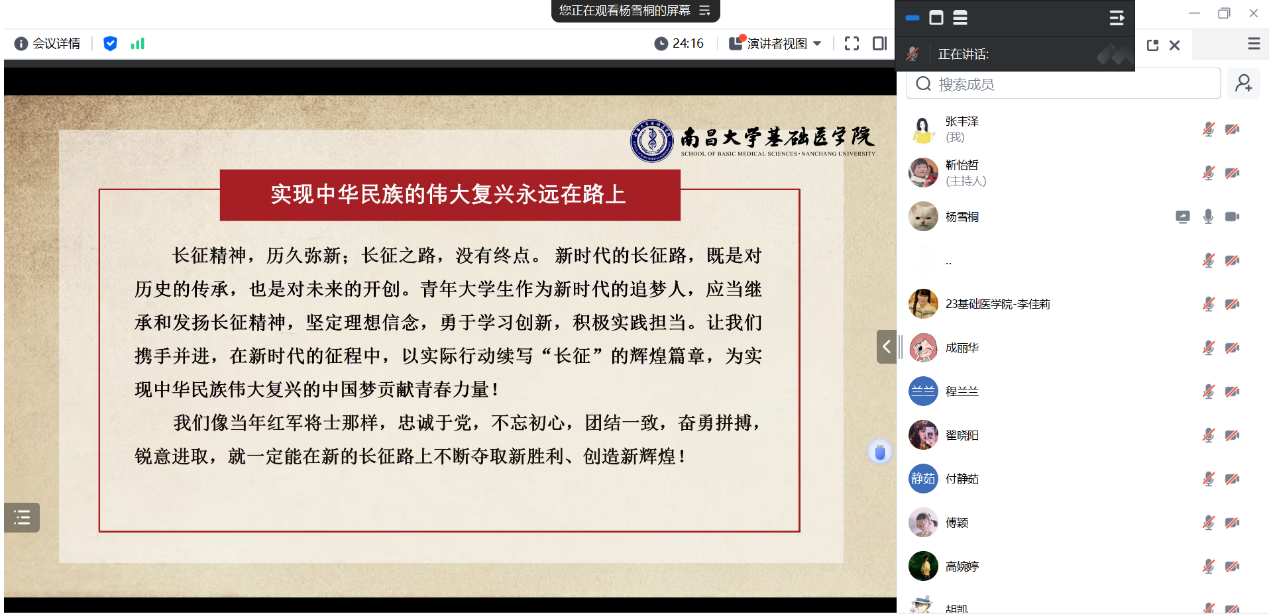Click 成丽华 camera-off icon
Image resolution: width=1269 pixels, height=616 pixels.
tap(1232, 348)
